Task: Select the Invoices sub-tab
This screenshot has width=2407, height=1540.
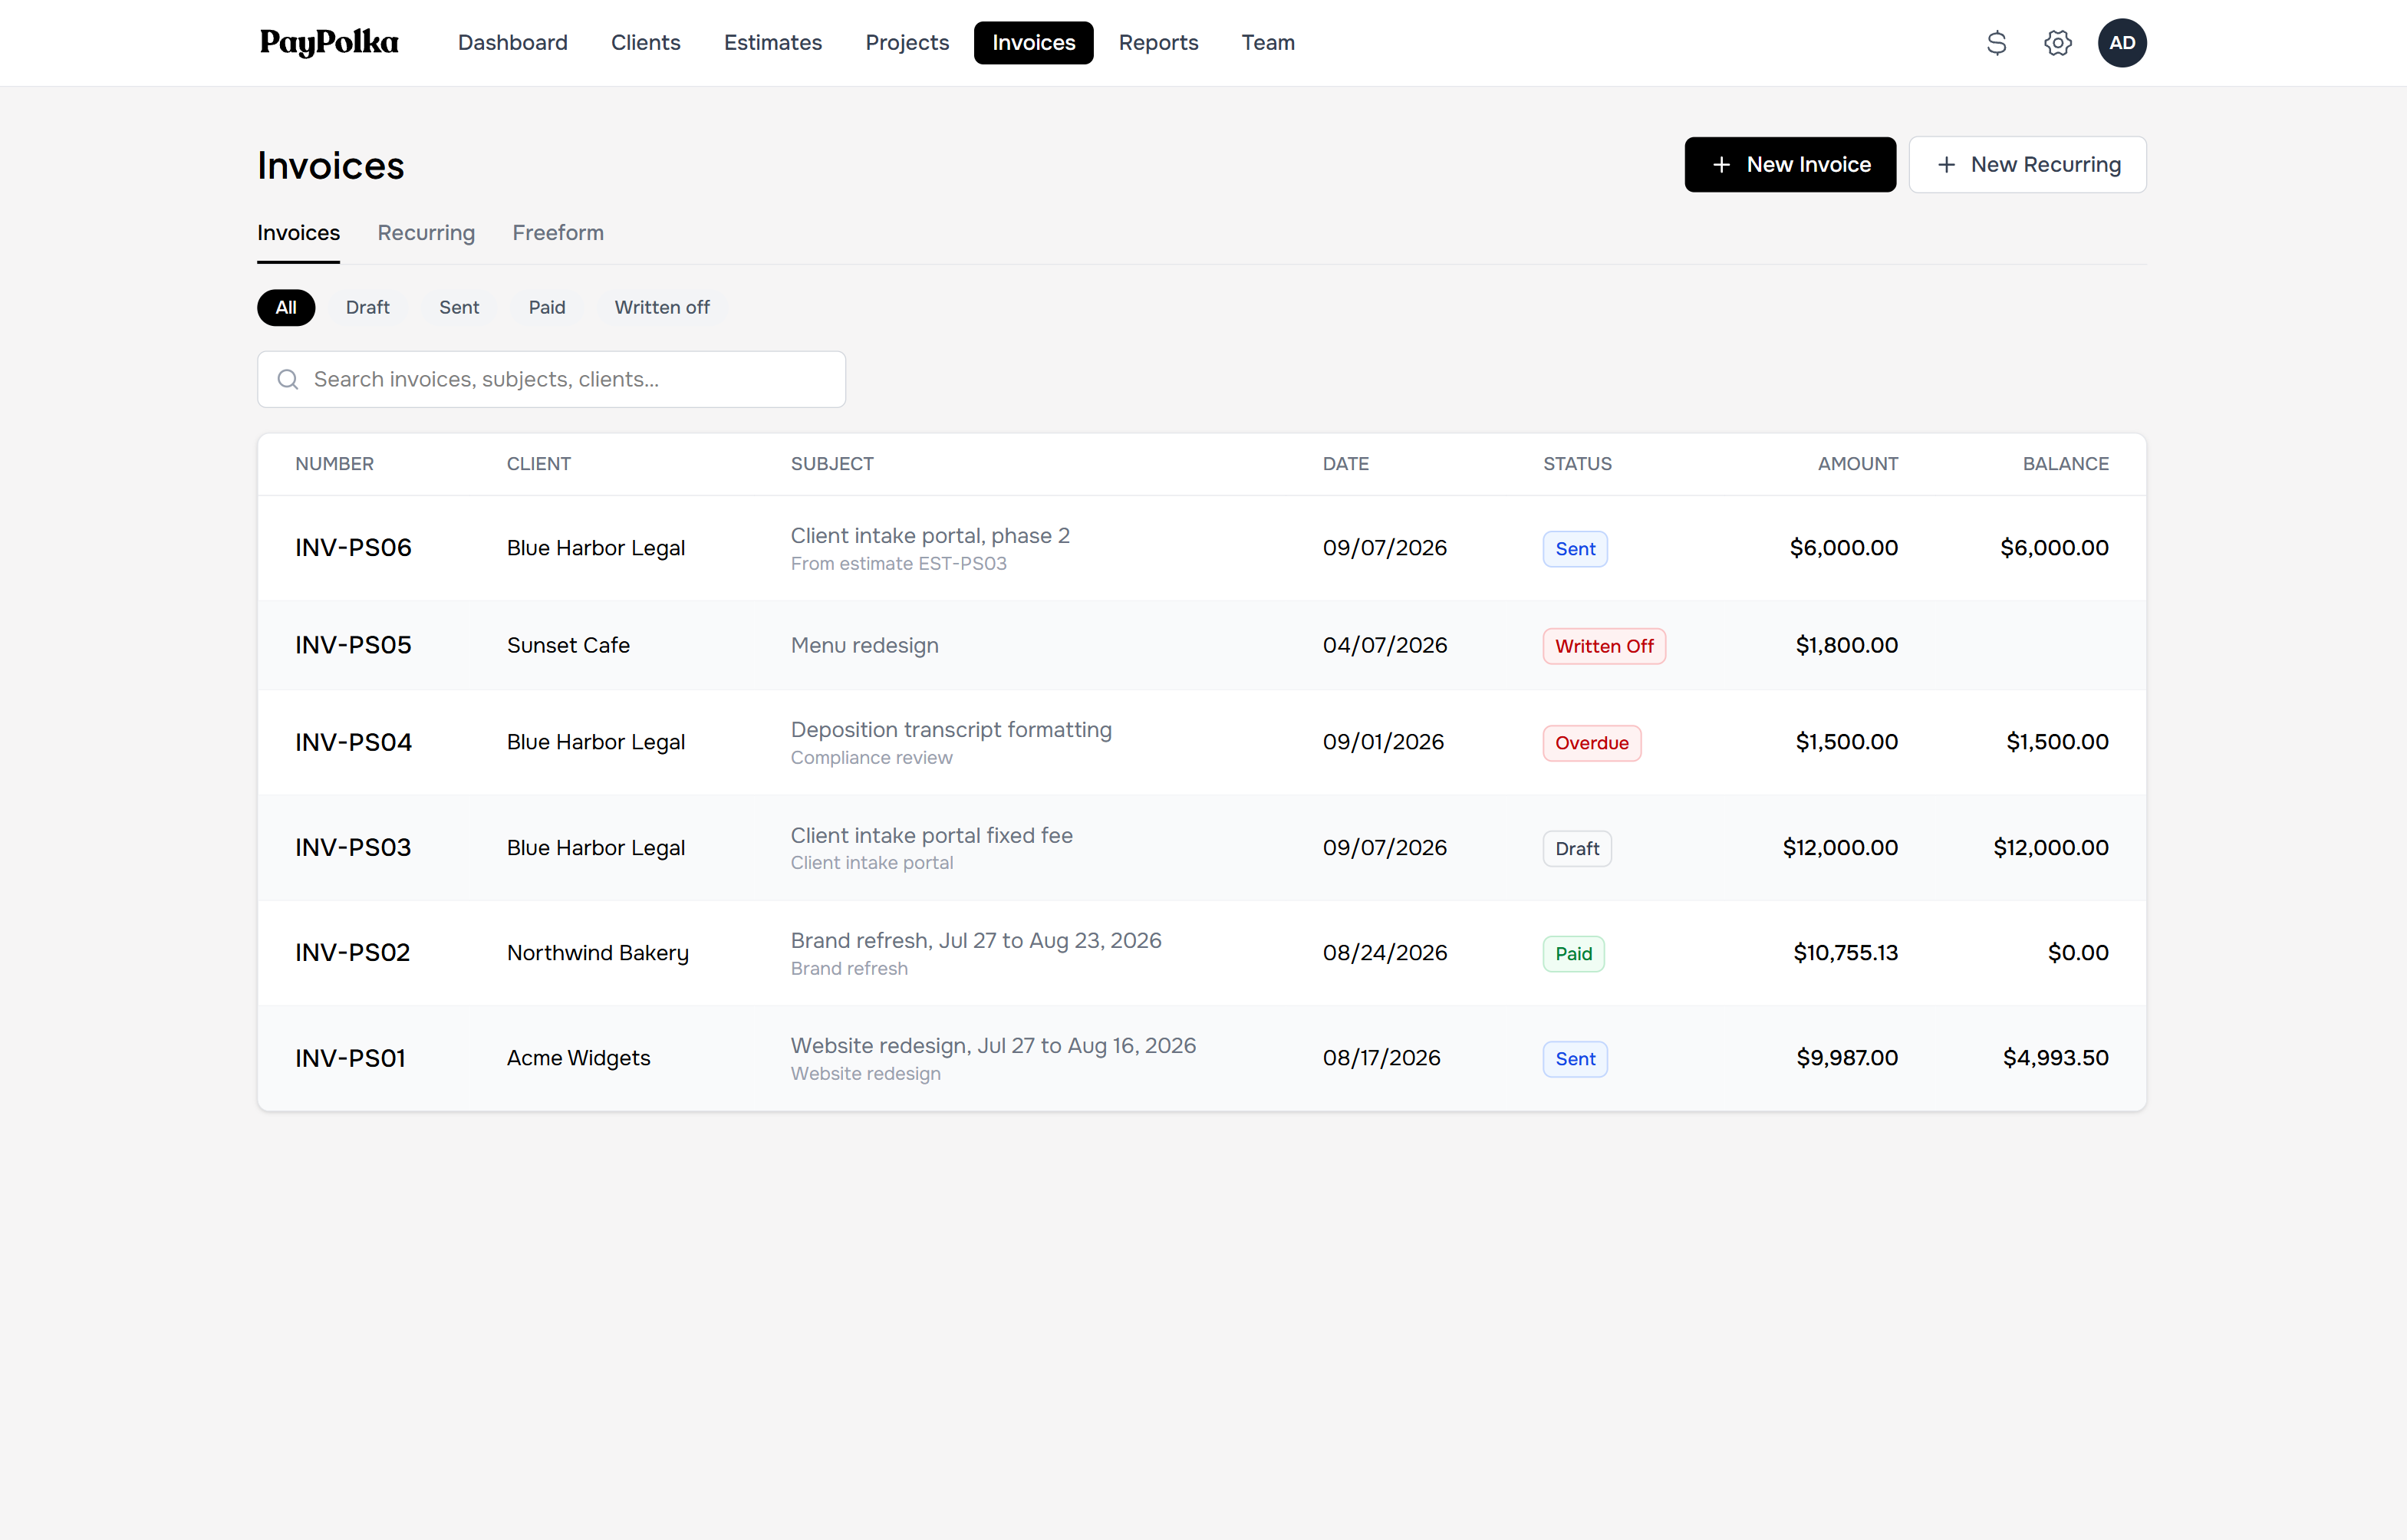Action: click(298, 233)
